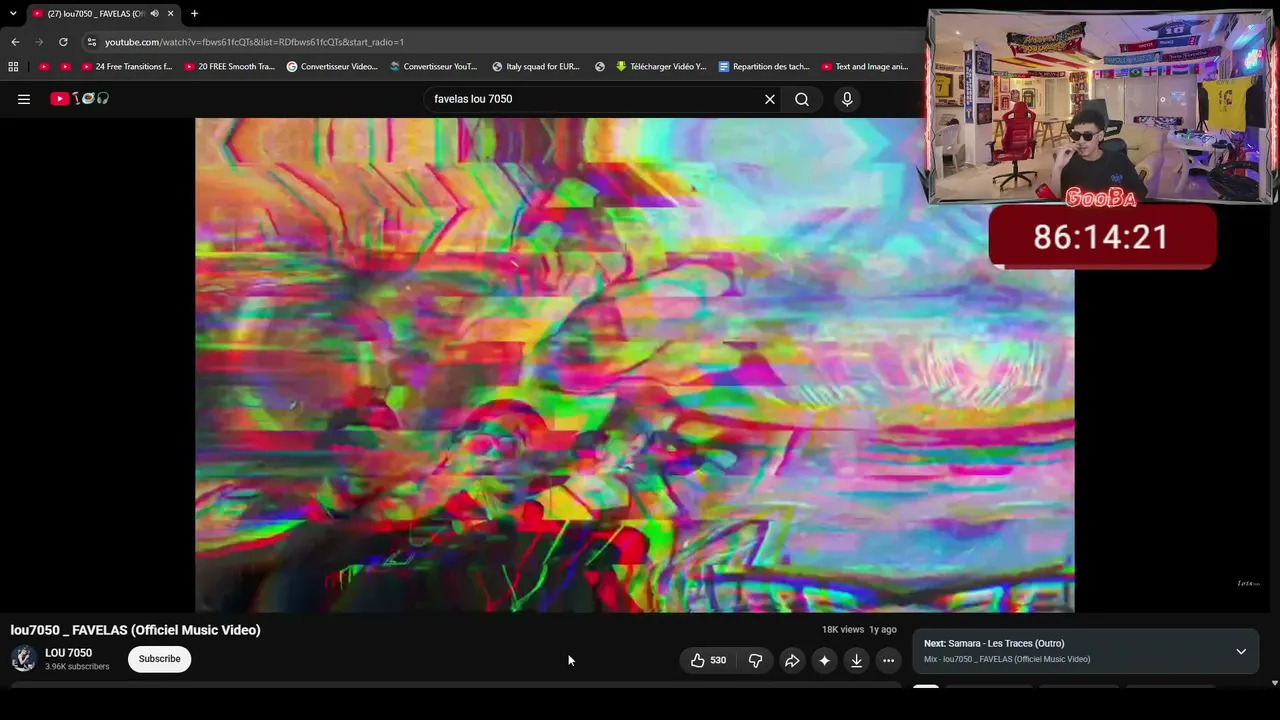The width and height of the screenshot is (1280, 720).
Task: Run the search with the magnifier icon
Action: pyautogui.click(x=802, y=99)
